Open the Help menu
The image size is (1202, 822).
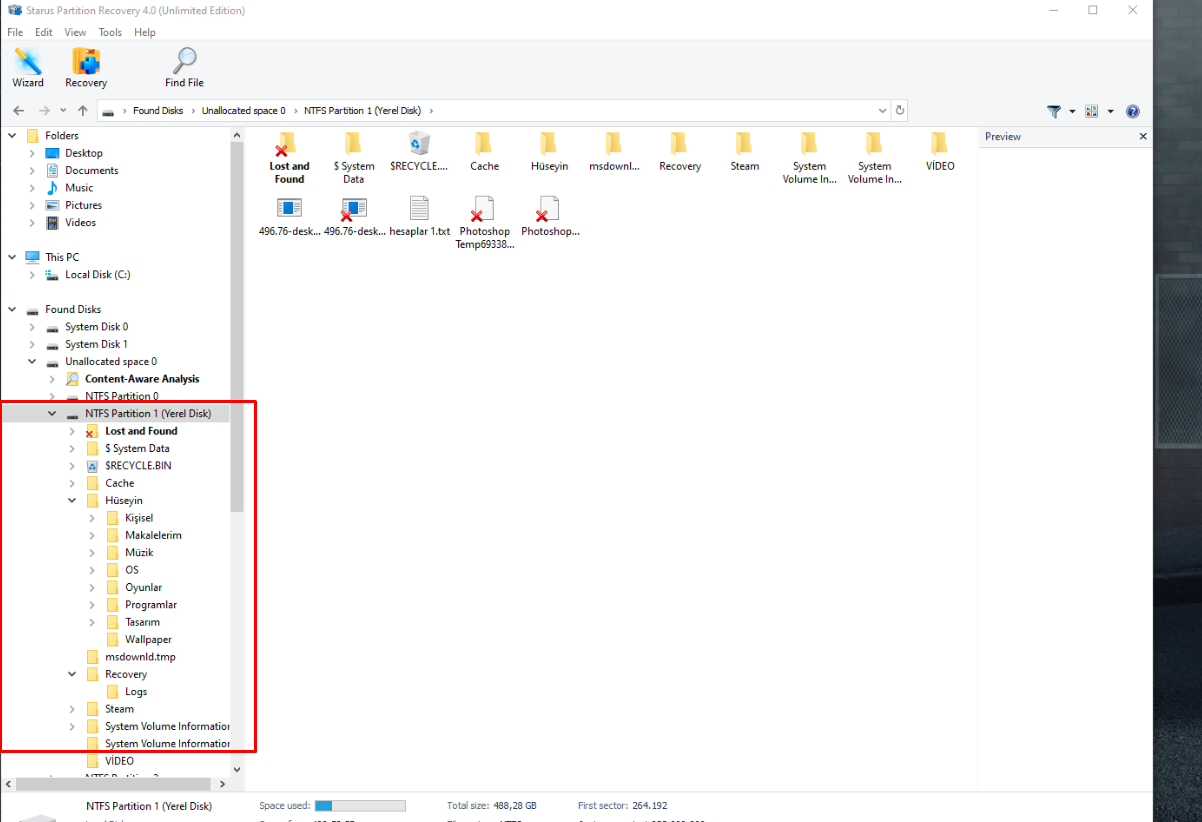click(x=145, y=32)
